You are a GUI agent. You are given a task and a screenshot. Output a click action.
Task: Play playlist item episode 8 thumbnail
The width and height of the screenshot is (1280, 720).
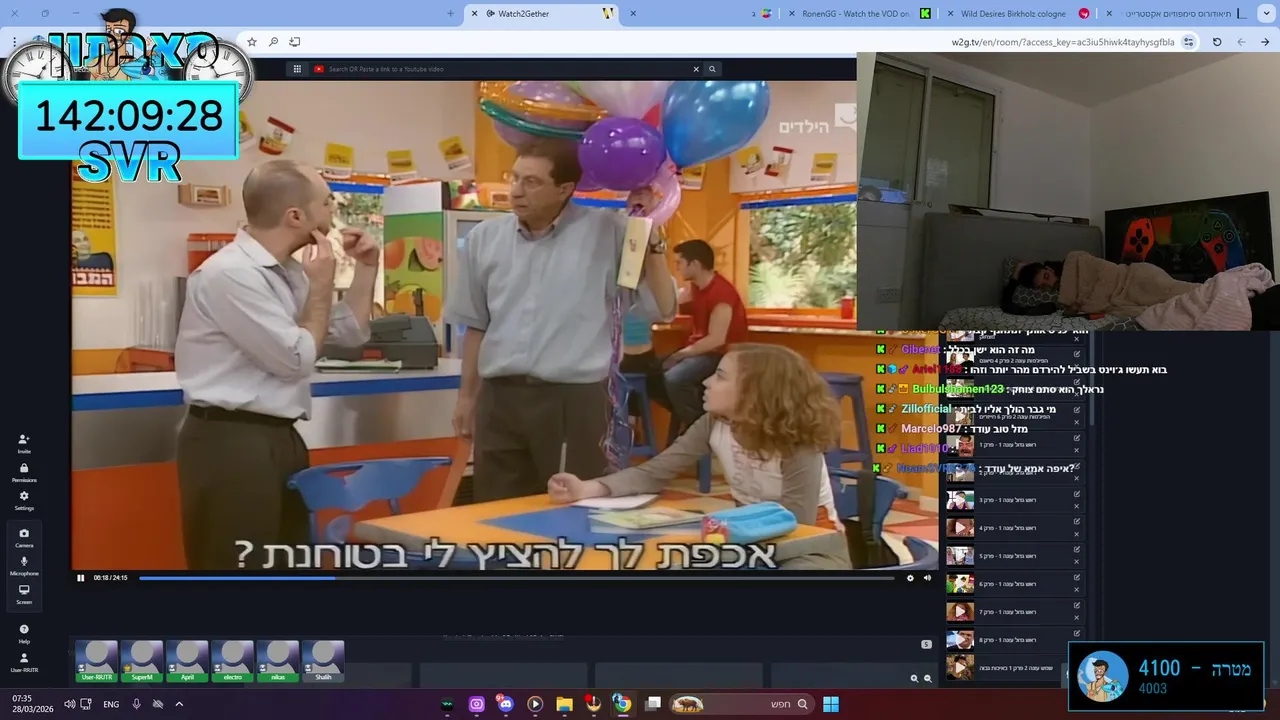coord(960,640)
